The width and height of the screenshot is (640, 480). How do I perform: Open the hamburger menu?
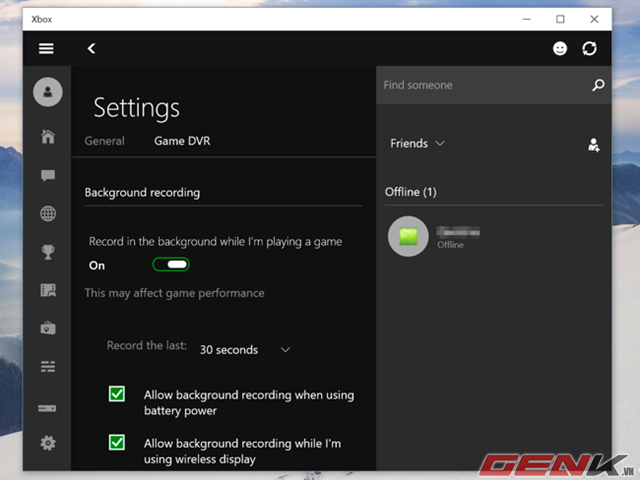coord(46,48)
